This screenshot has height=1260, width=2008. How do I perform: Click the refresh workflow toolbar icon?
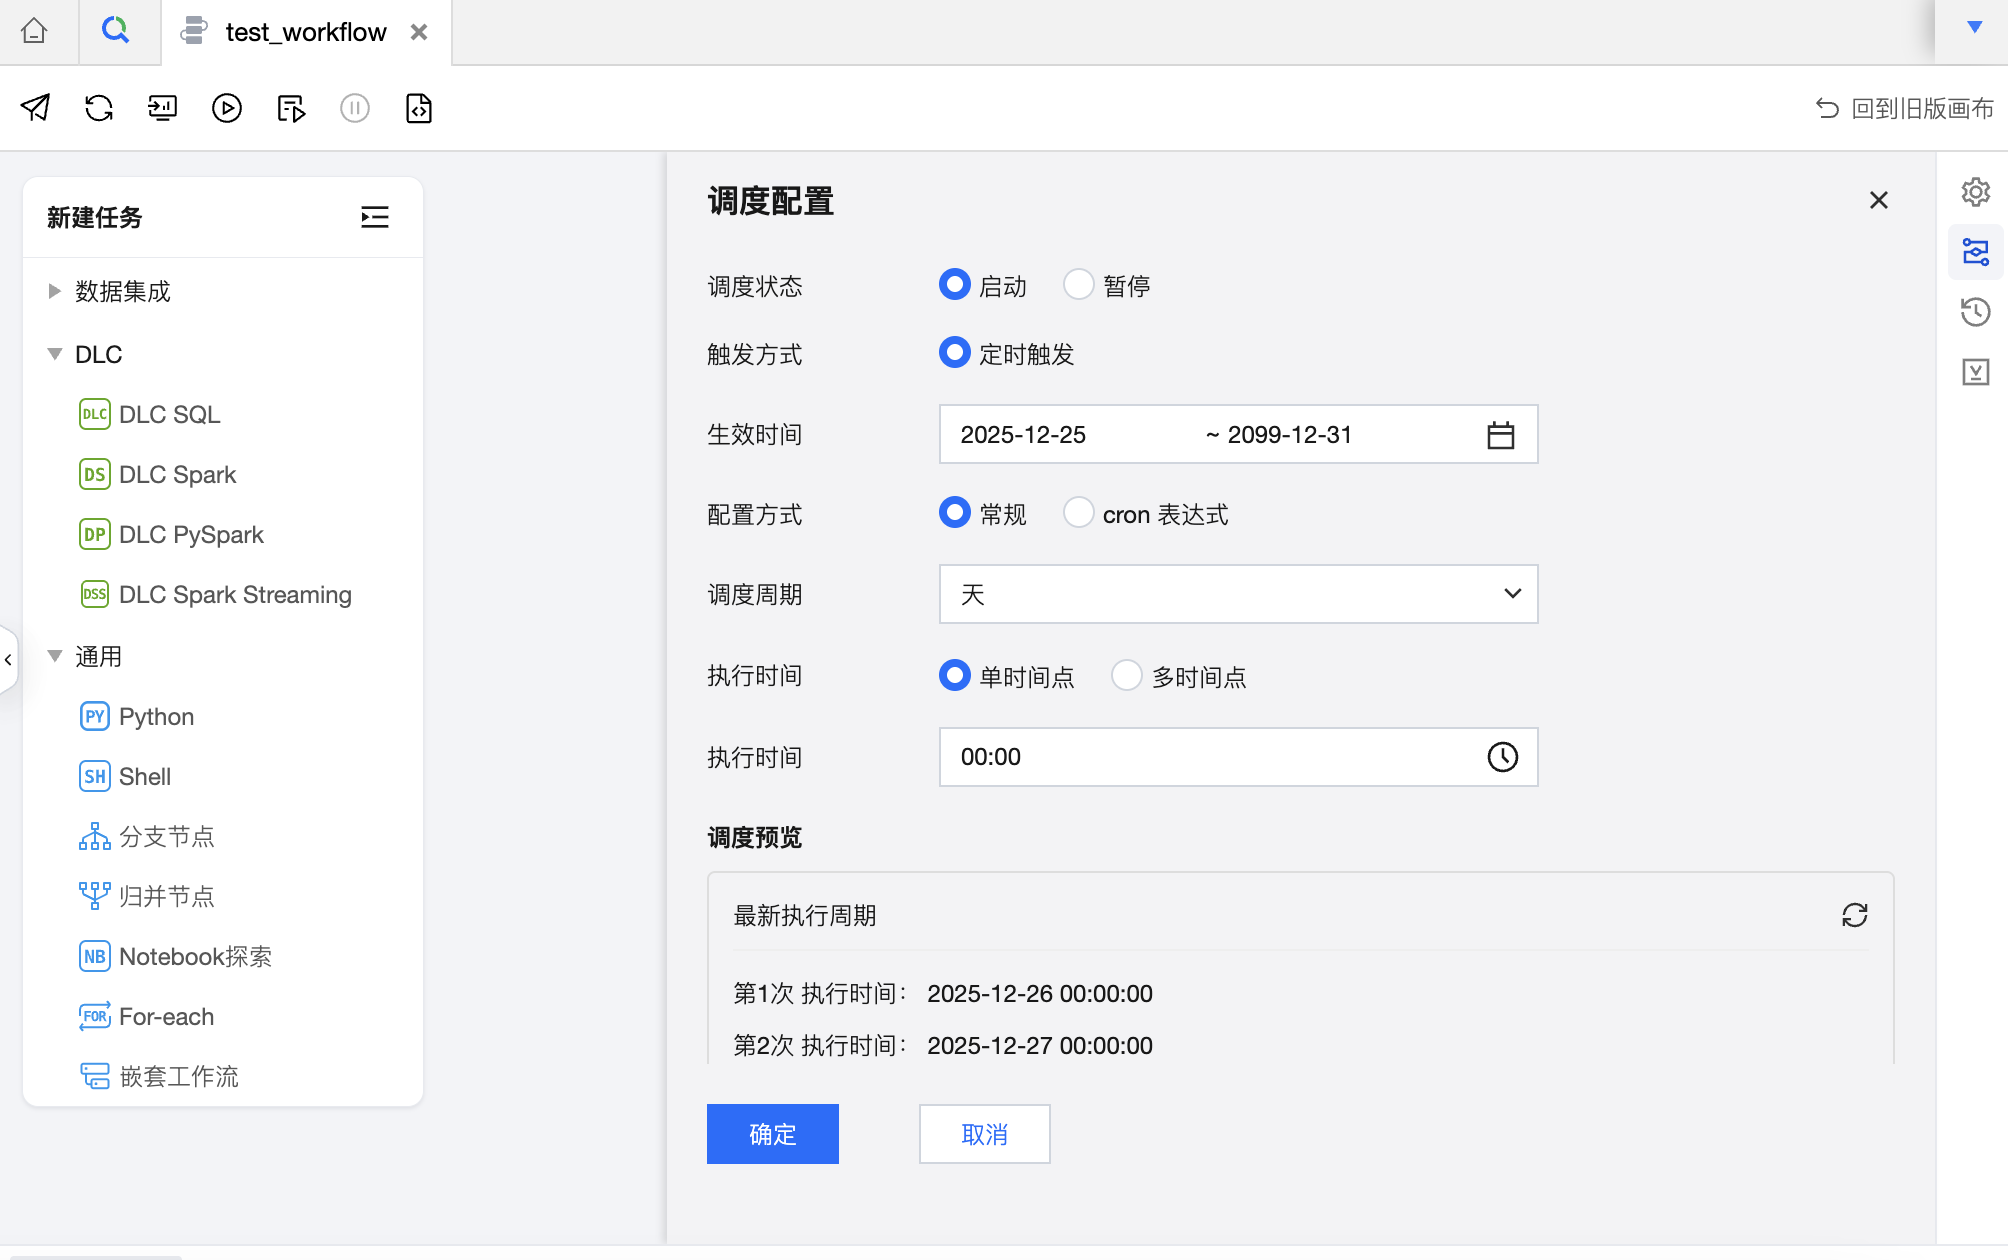click(99, 108)
